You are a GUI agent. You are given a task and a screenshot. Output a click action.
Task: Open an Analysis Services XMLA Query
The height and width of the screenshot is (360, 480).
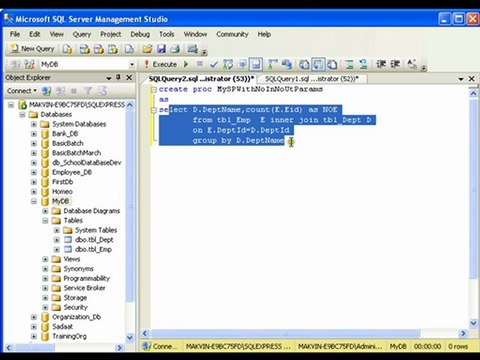click(x=113, y=49)
